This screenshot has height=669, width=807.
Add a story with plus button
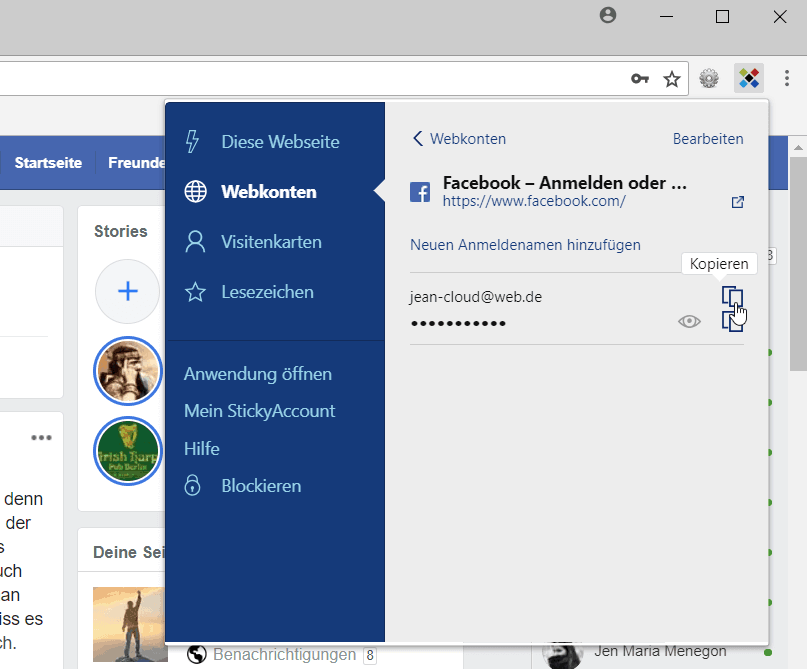128,291
